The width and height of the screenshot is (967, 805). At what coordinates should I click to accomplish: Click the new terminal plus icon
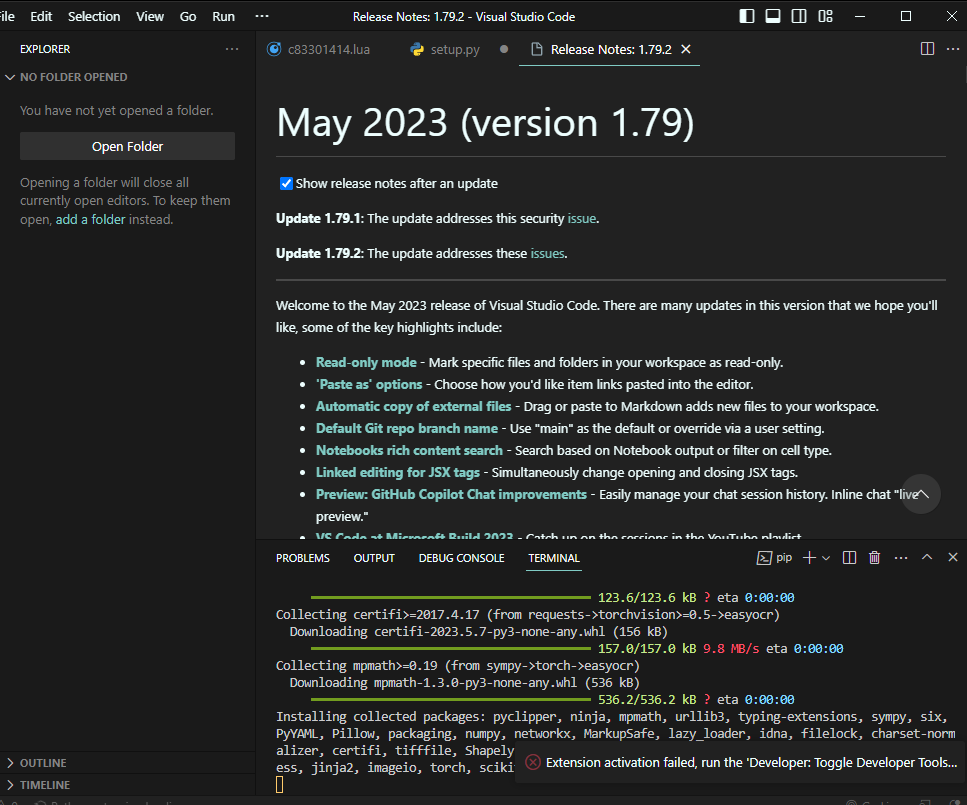809,558
